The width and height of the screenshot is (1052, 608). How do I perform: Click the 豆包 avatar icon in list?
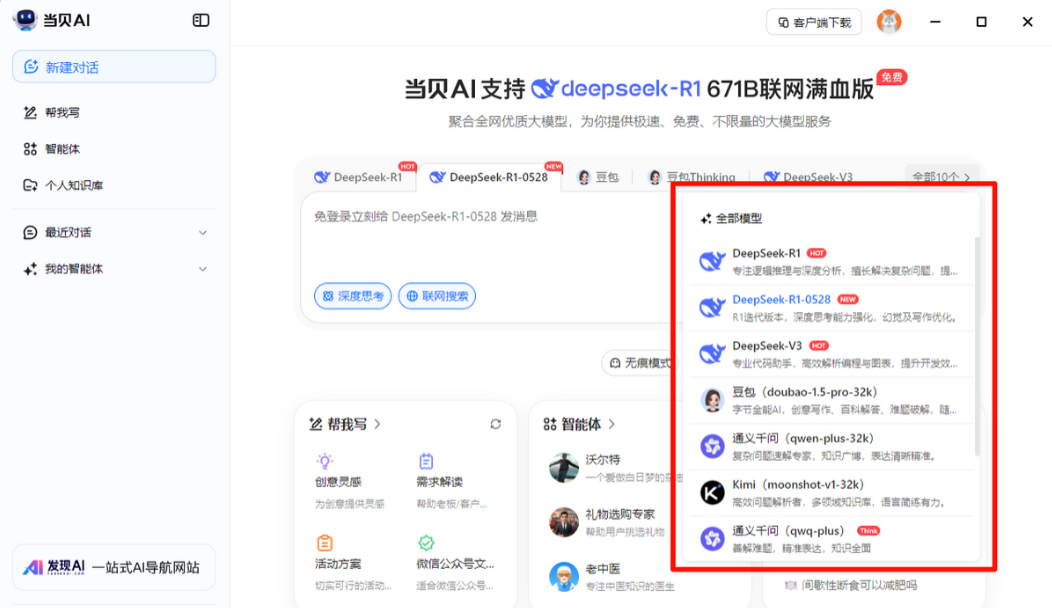click(712, 401)
